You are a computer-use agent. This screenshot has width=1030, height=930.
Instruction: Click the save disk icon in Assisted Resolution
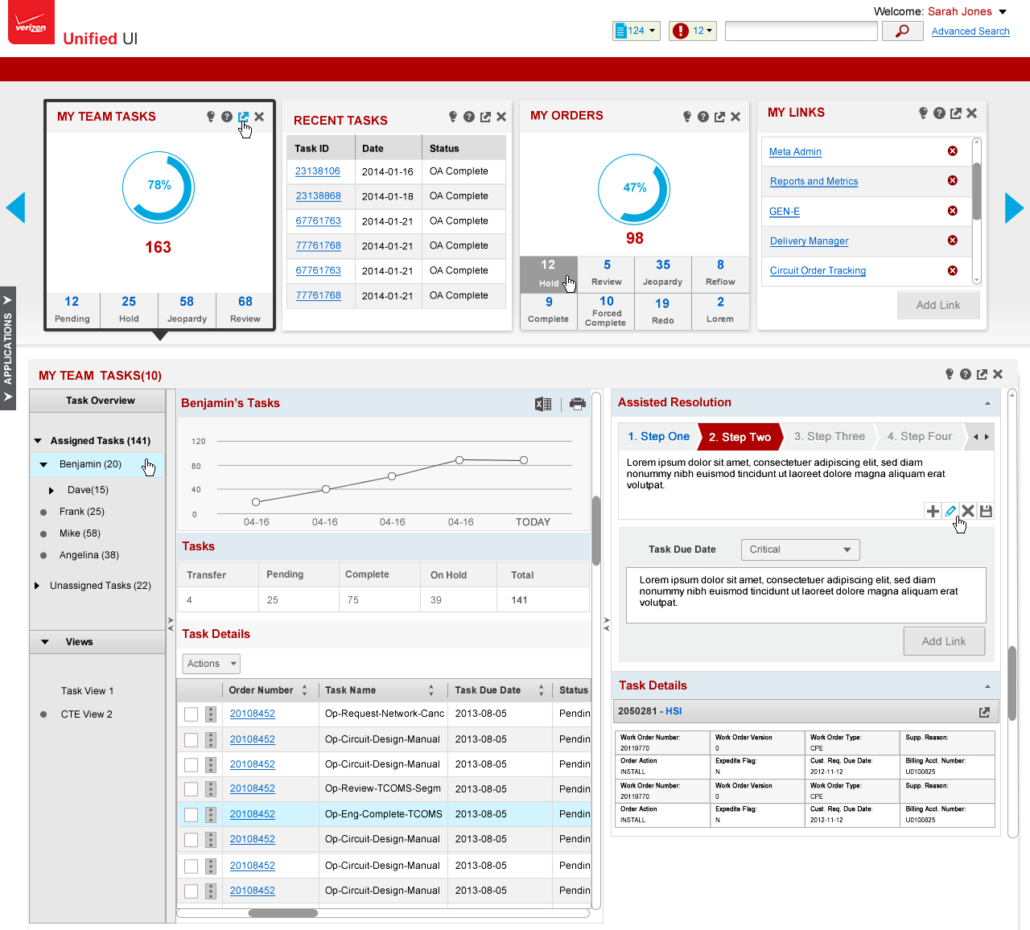(x=985, y=511)
